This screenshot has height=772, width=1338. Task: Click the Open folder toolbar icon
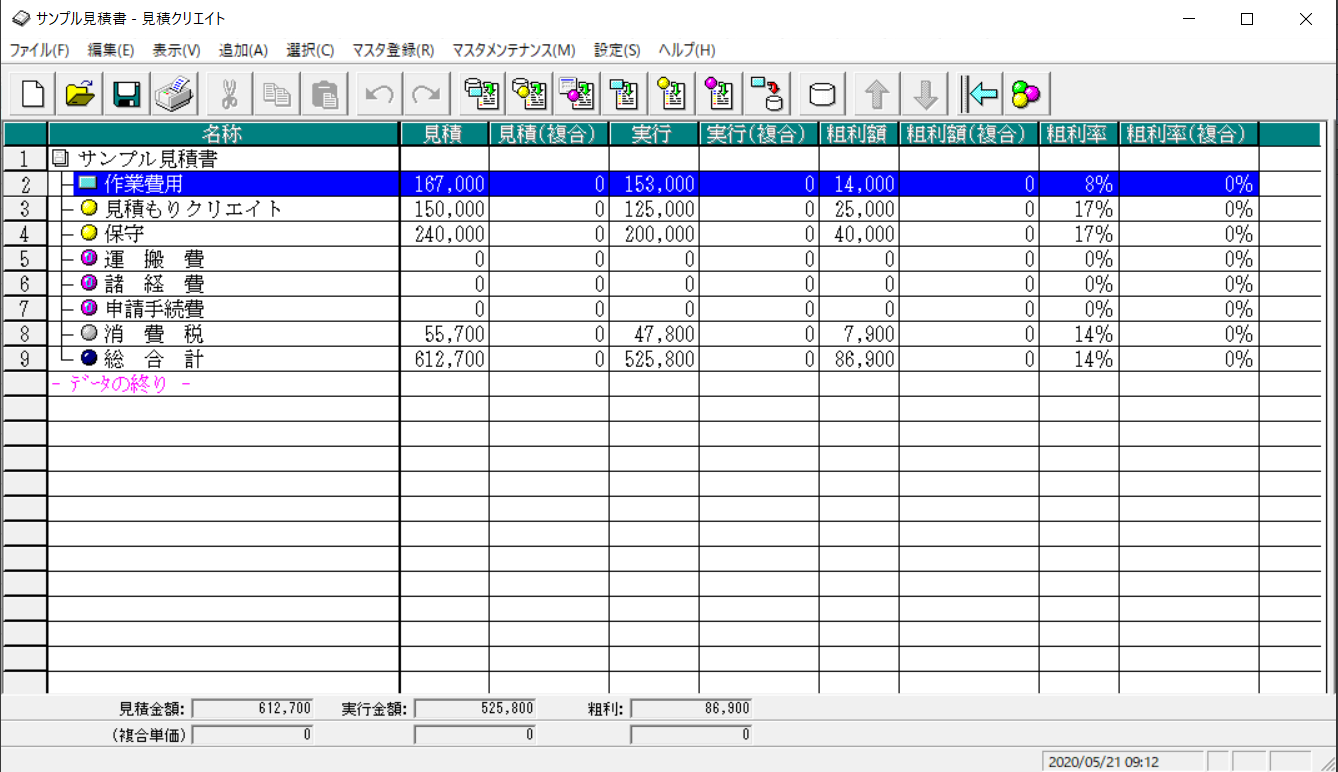(x=80, y=95)
